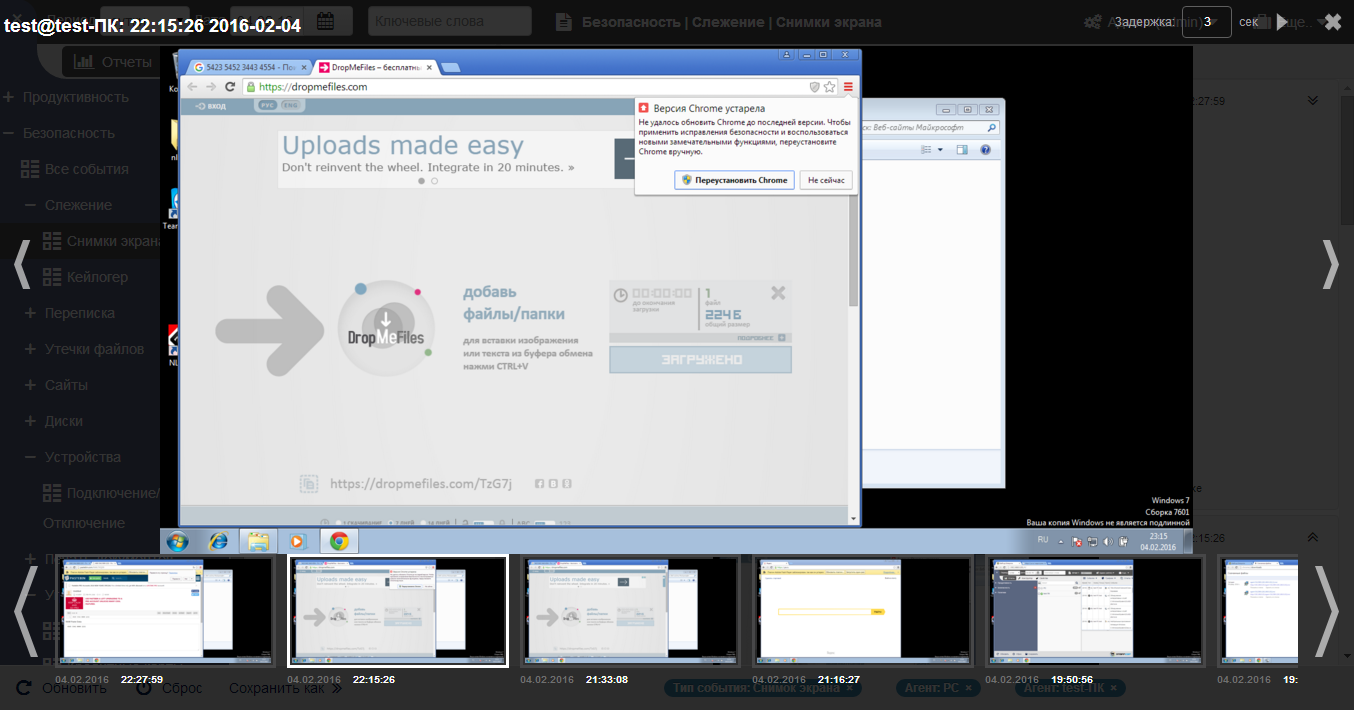Click the Chrome menu icon in captured screenshot
Viewport: 1354px width, 710px height.
[848, 87]
